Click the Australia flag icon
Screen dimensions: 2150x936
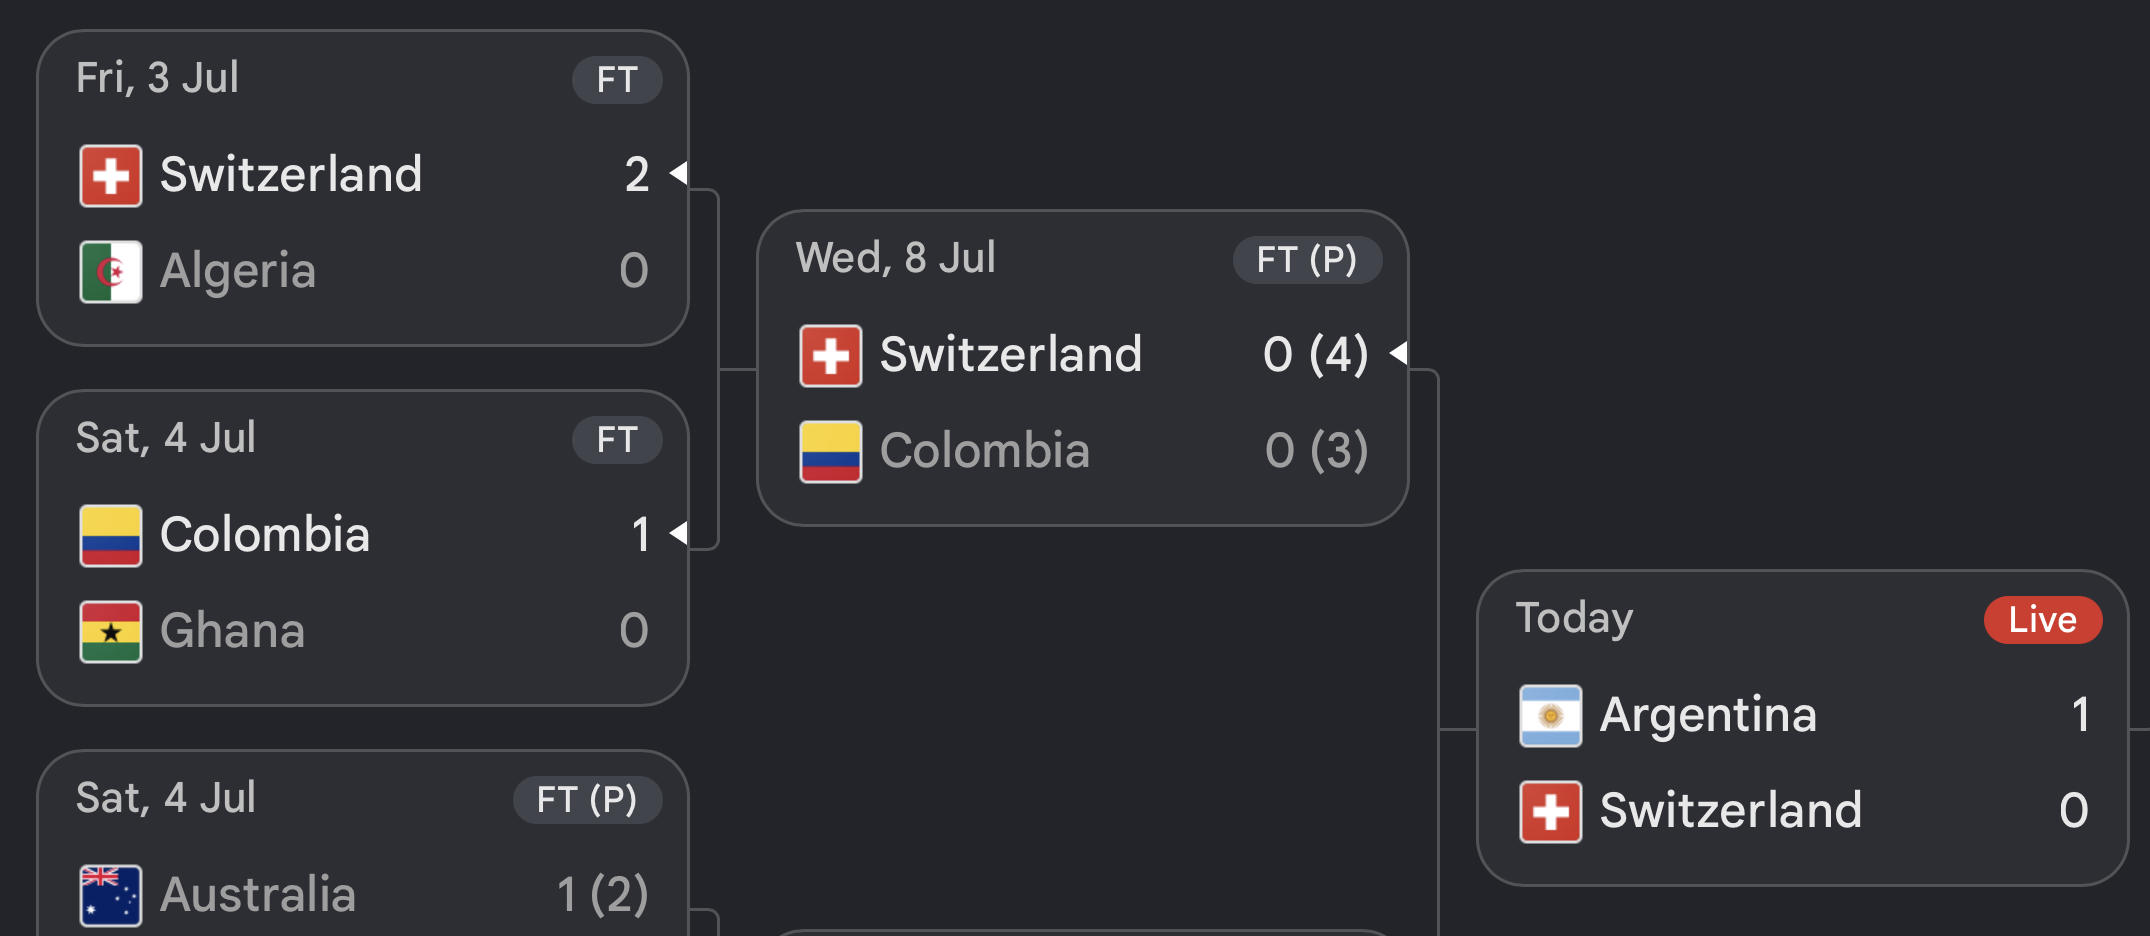(x=111, y=896)
